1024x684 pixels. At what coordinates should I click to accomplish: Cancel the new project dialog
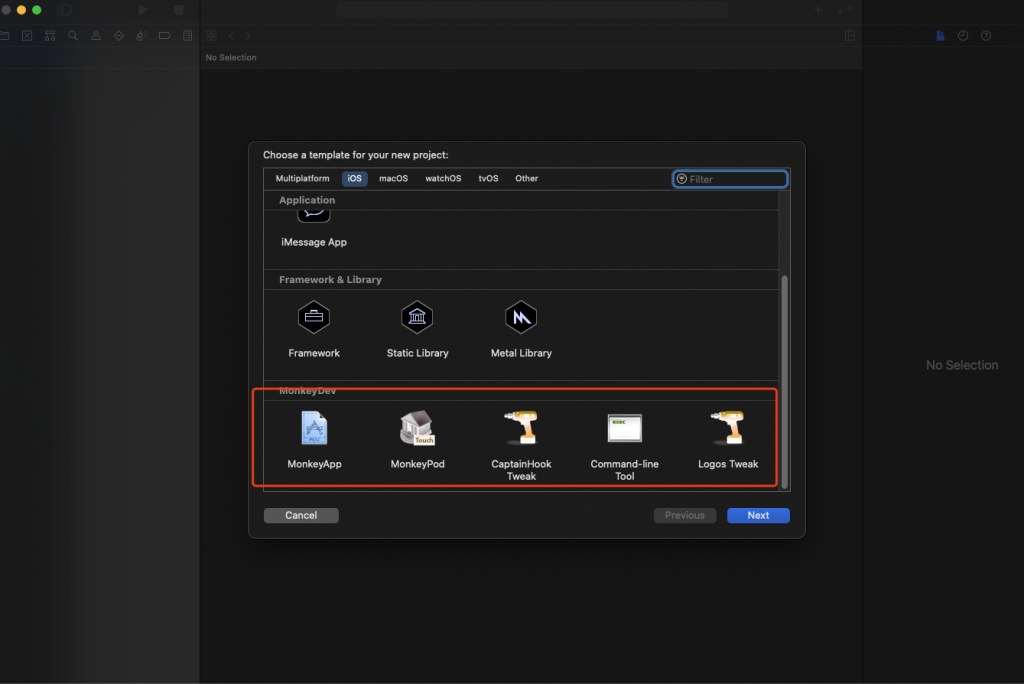tap(301, 516)
